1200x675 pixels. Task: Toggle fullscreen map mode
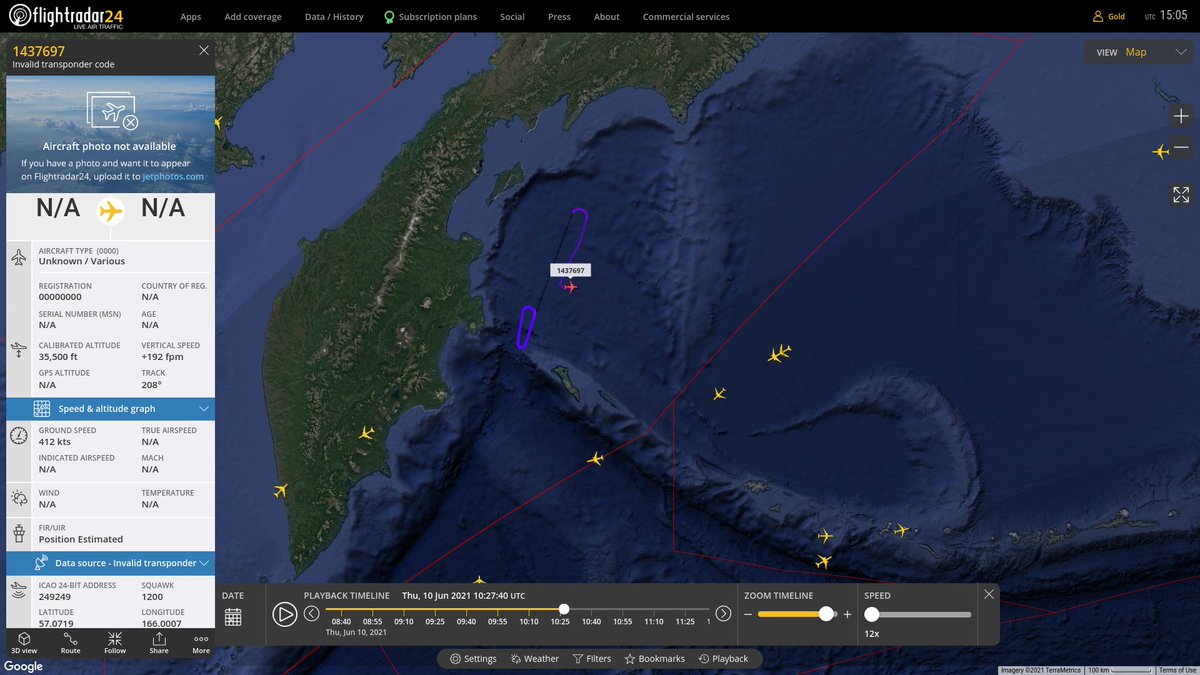click(1181, 194)
